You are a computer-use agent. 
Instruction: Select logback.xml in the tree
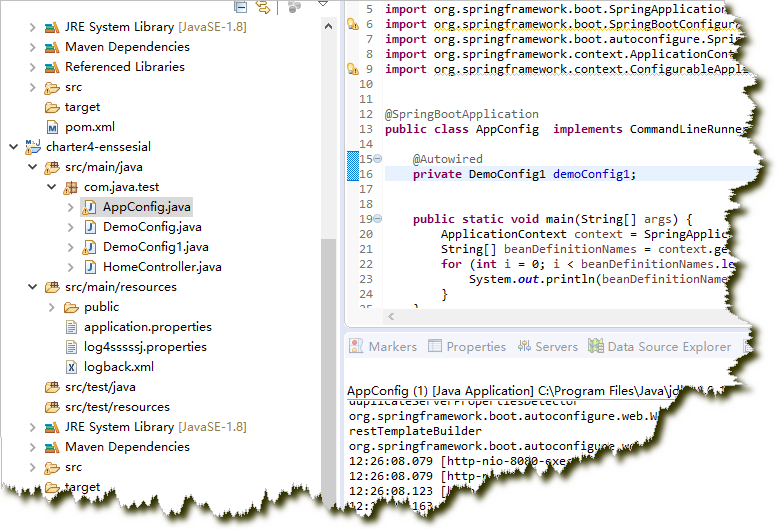point(119,367)
